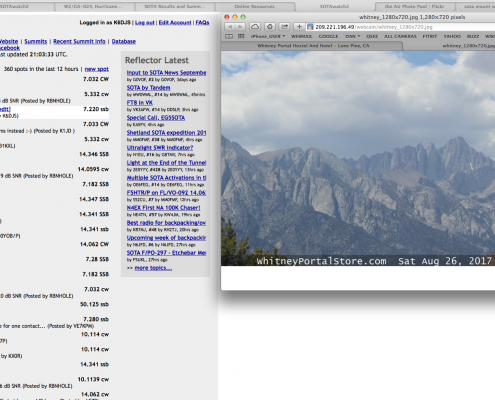Open the QSEE bookmark
The image size is (495, 400).
pos(372,36)
